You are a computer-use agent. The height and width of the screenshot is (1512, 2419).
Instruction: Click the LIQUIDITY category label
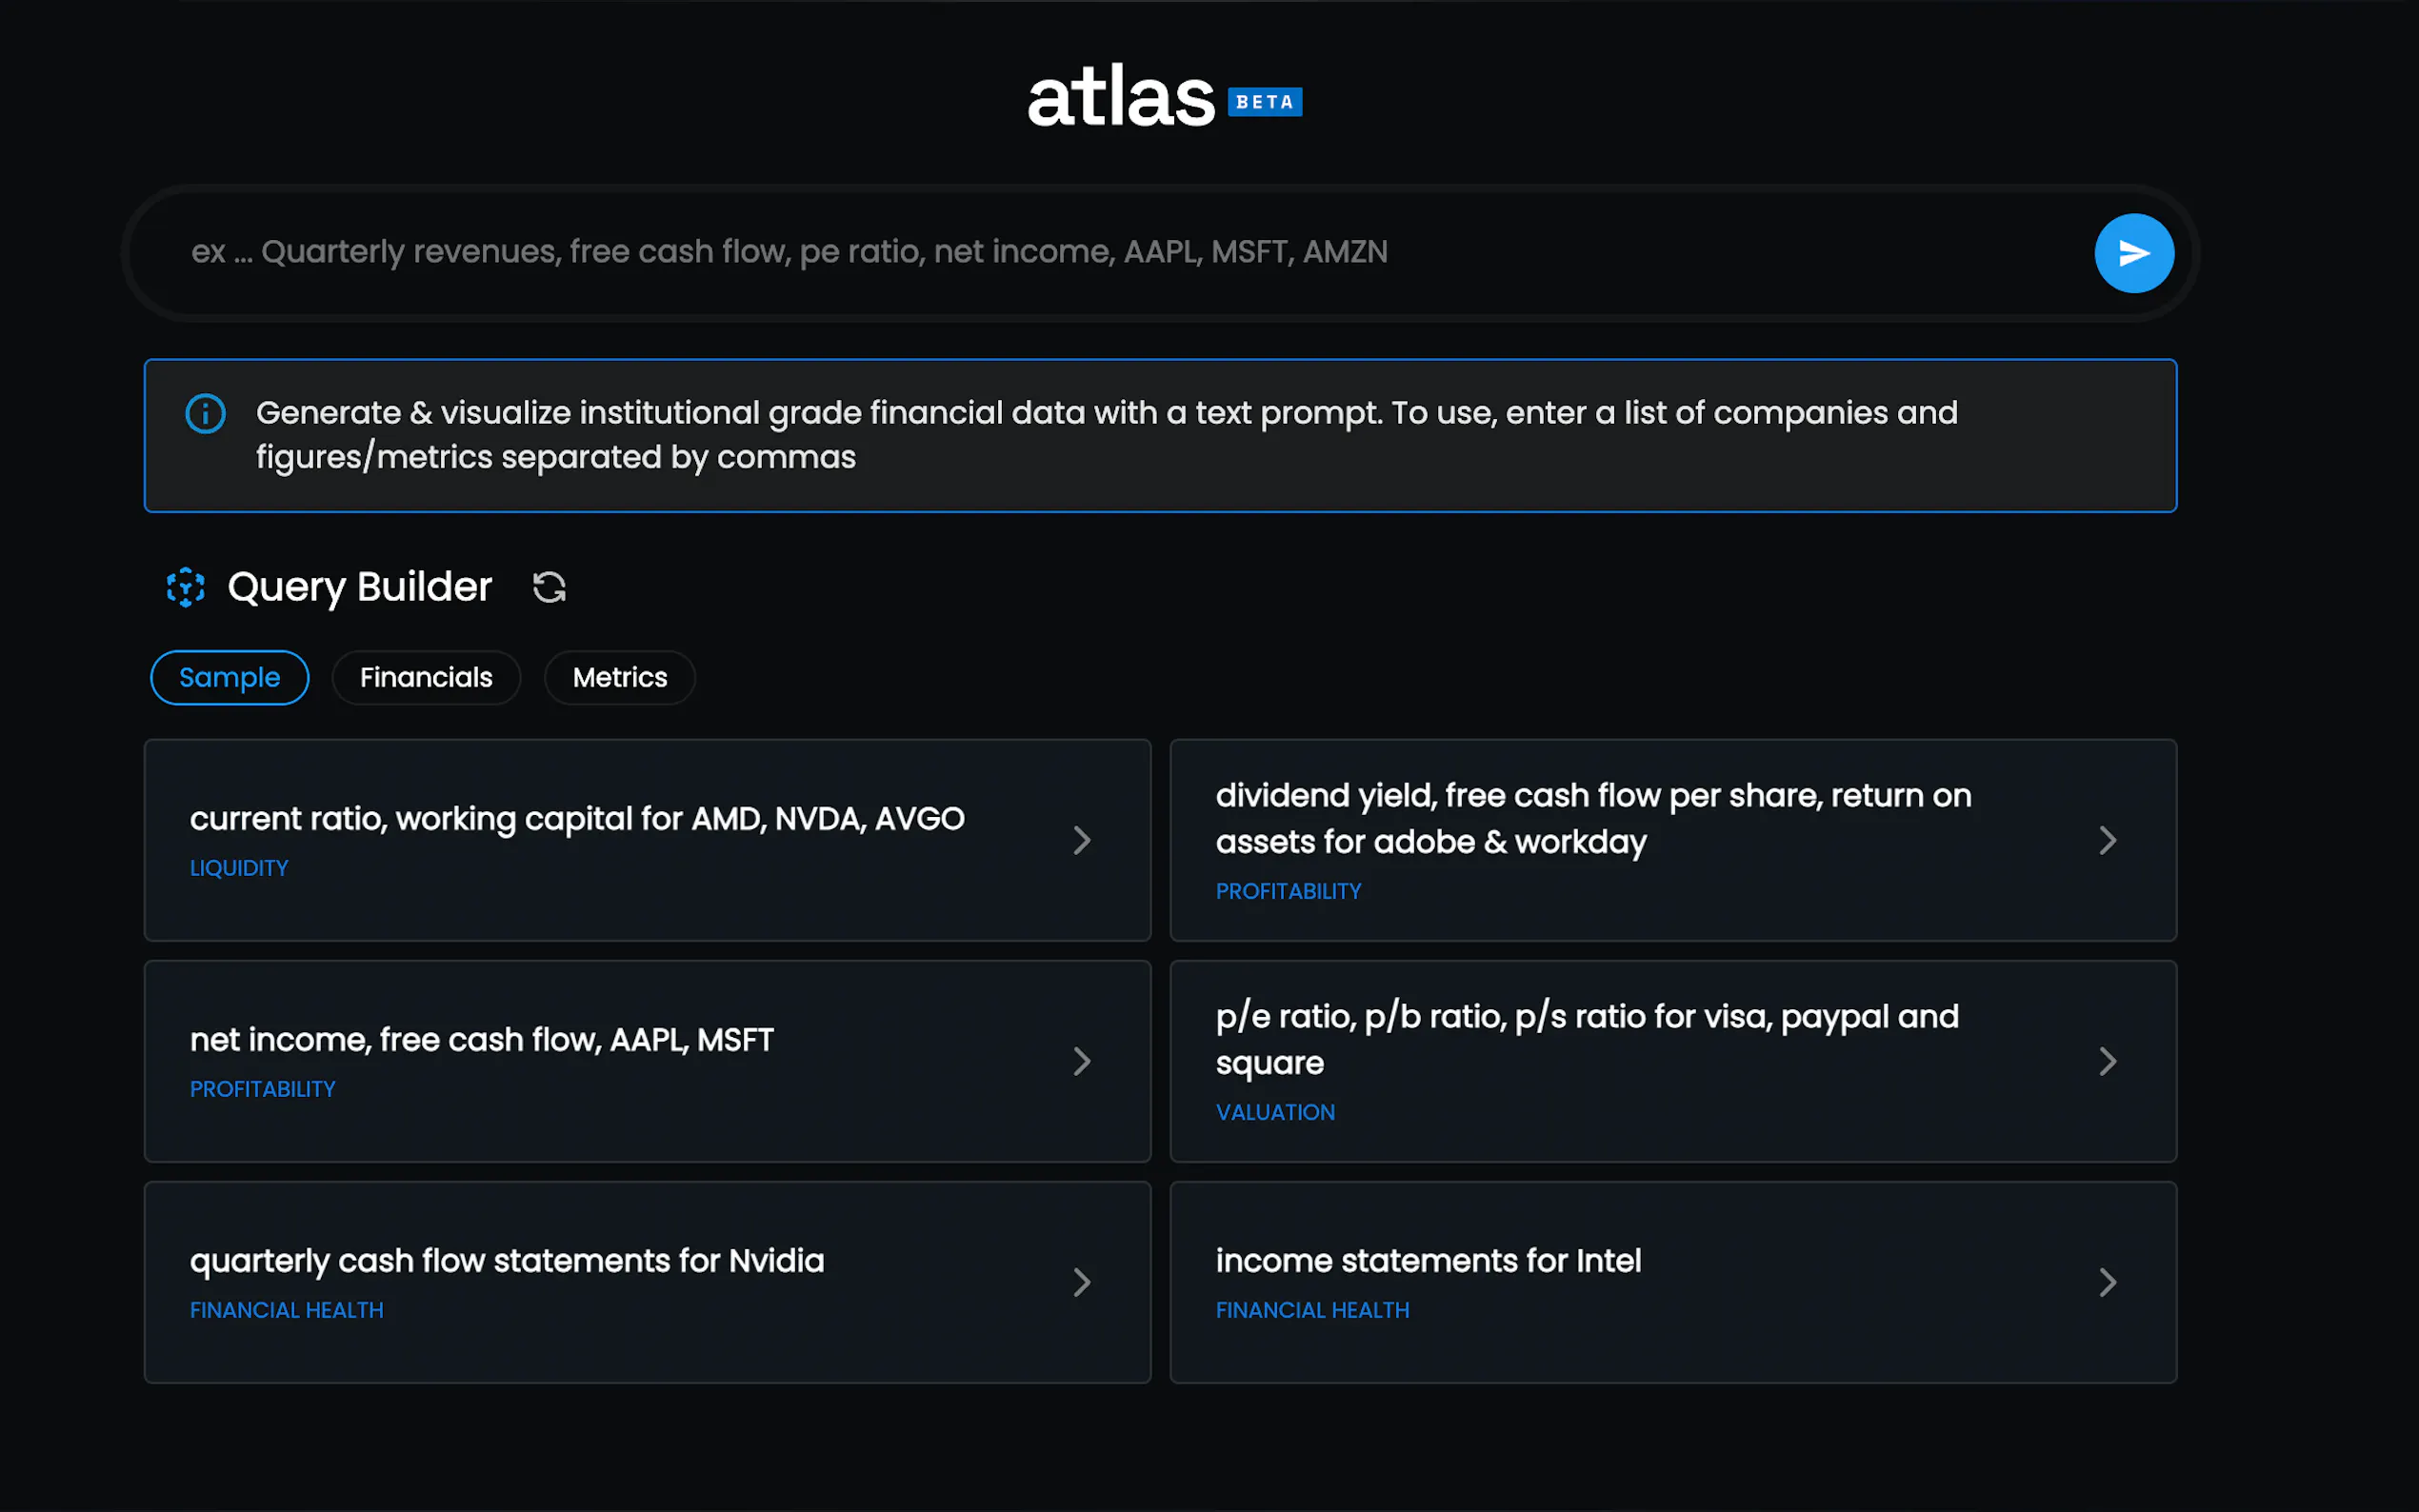point(239,868)
